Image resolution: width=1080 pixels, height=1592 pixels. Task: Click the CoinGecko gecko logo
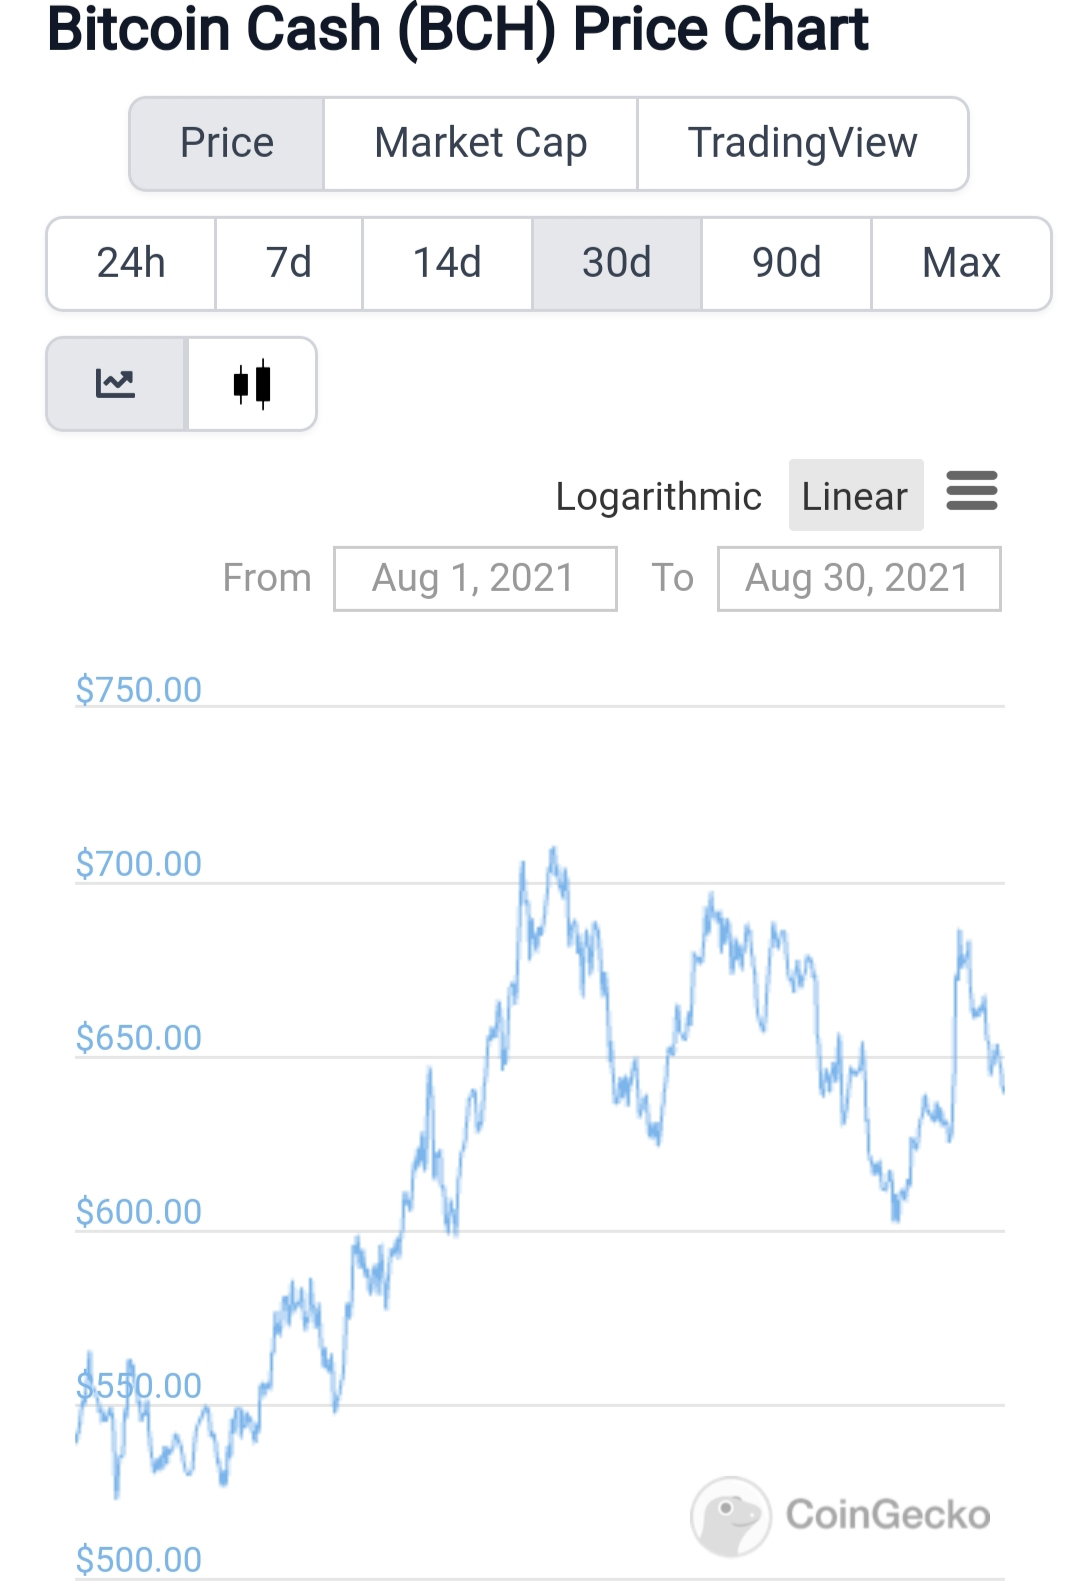click(730, 1516)
